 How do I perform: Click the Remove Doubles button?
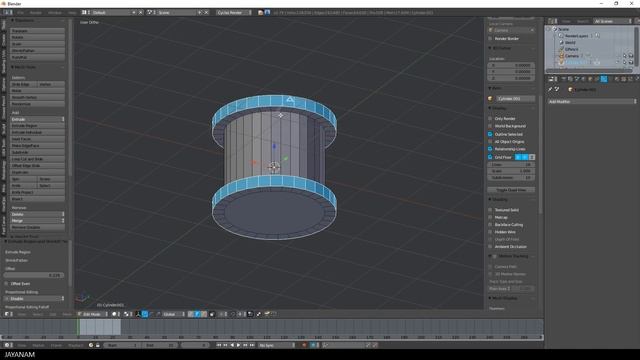(38, 227)
